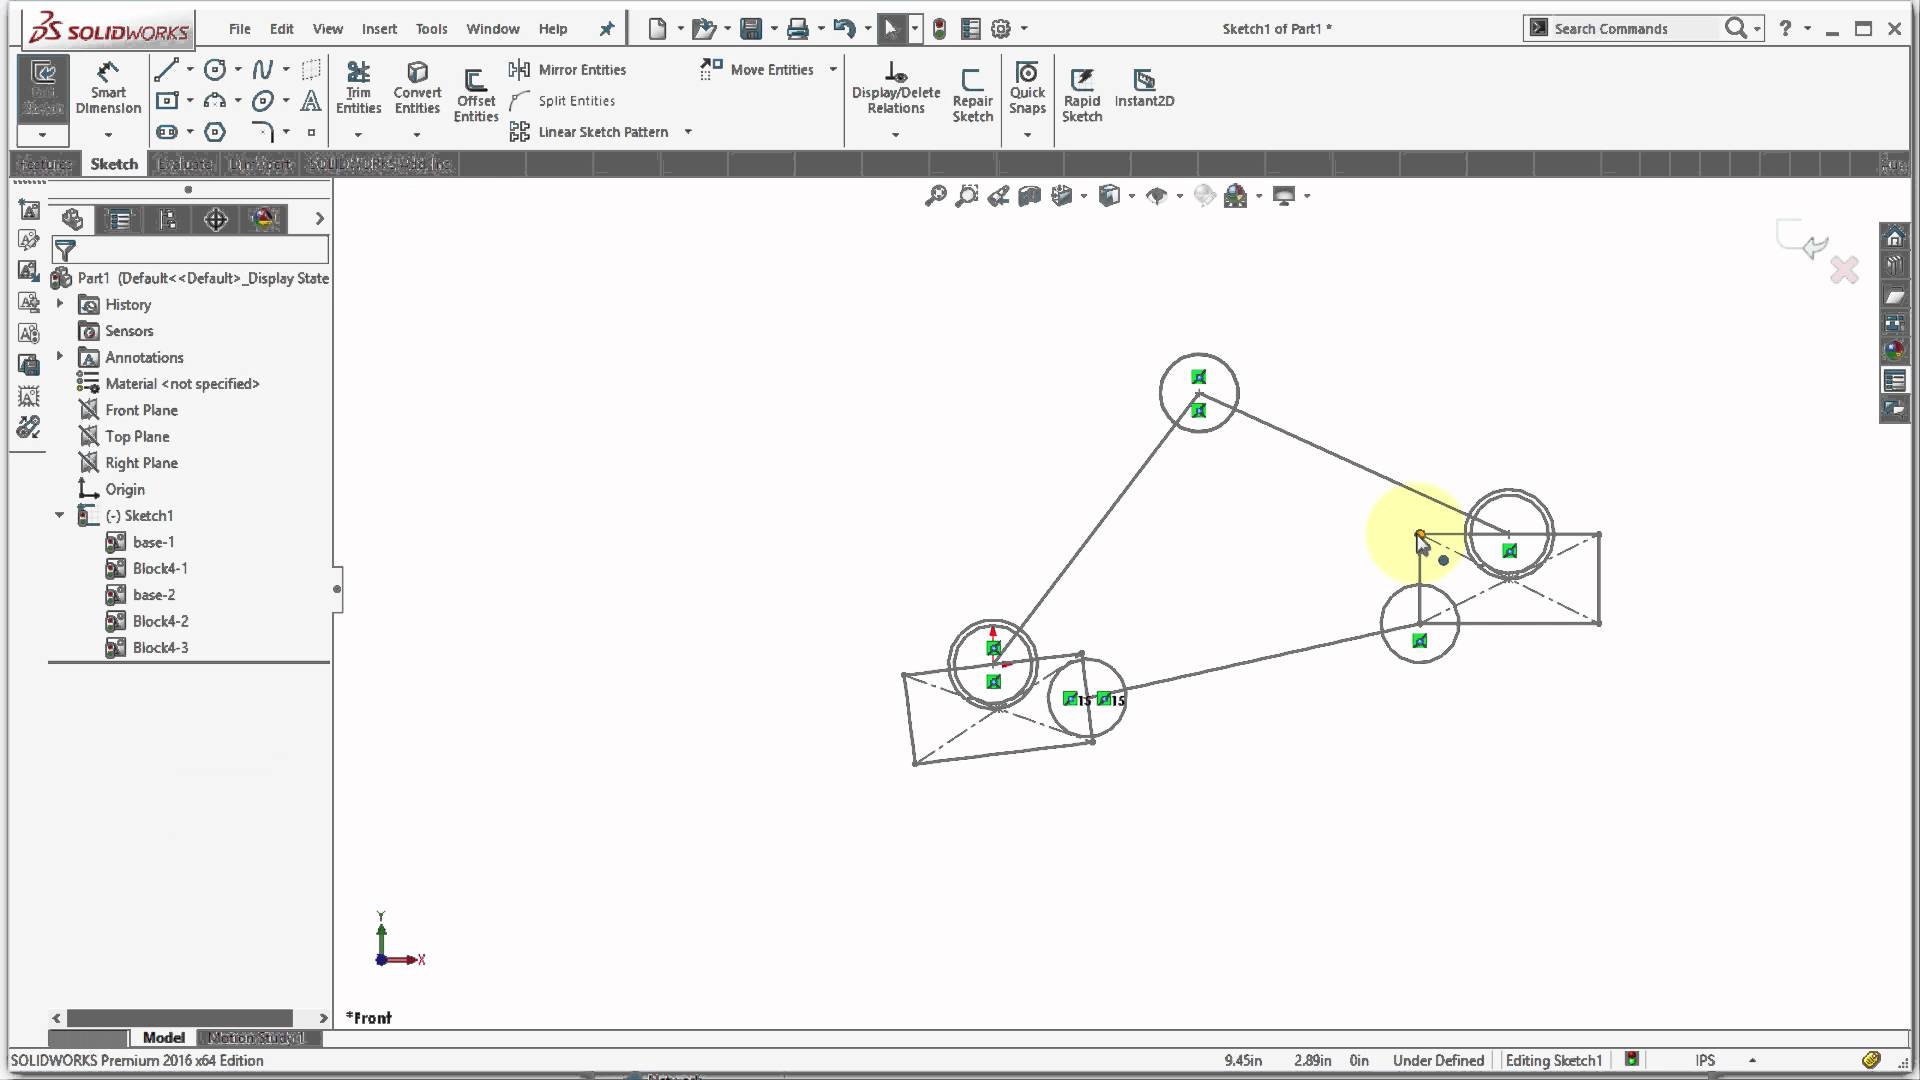1920x1080 pixels.
Task: Select the Offset Entities tool
Action: pos(475,90)
